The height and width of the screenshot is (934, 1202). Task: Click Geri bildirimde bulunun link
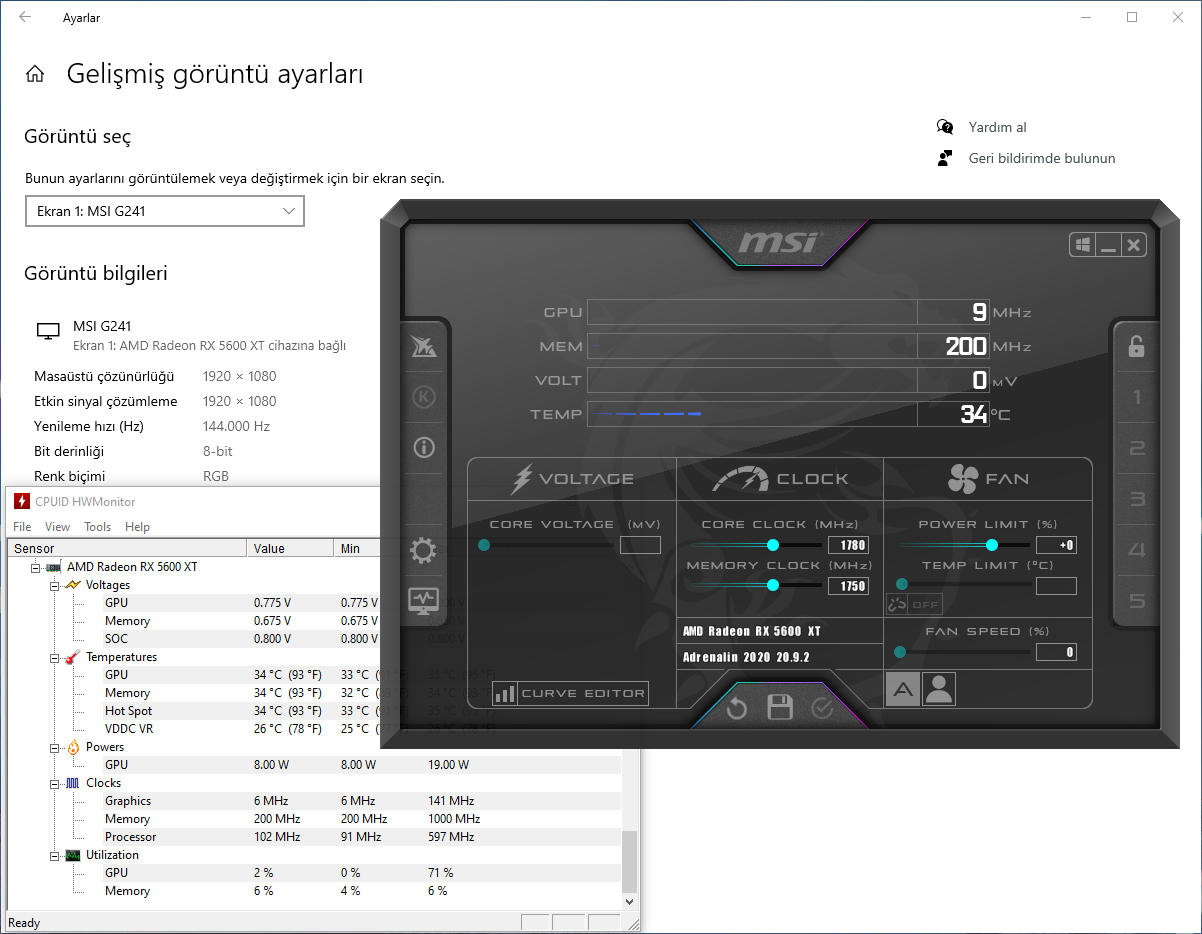tap(1042, 158)
